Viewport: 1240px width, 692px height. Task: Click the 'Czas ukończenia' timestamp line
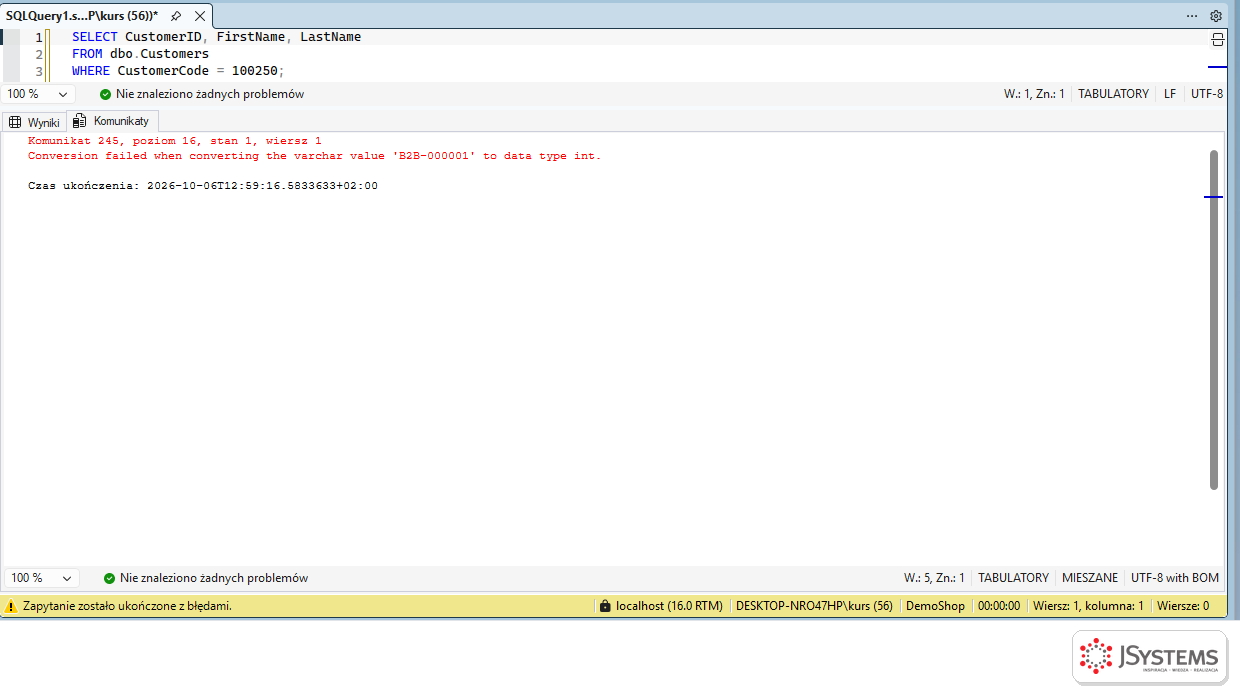[203, 186]
